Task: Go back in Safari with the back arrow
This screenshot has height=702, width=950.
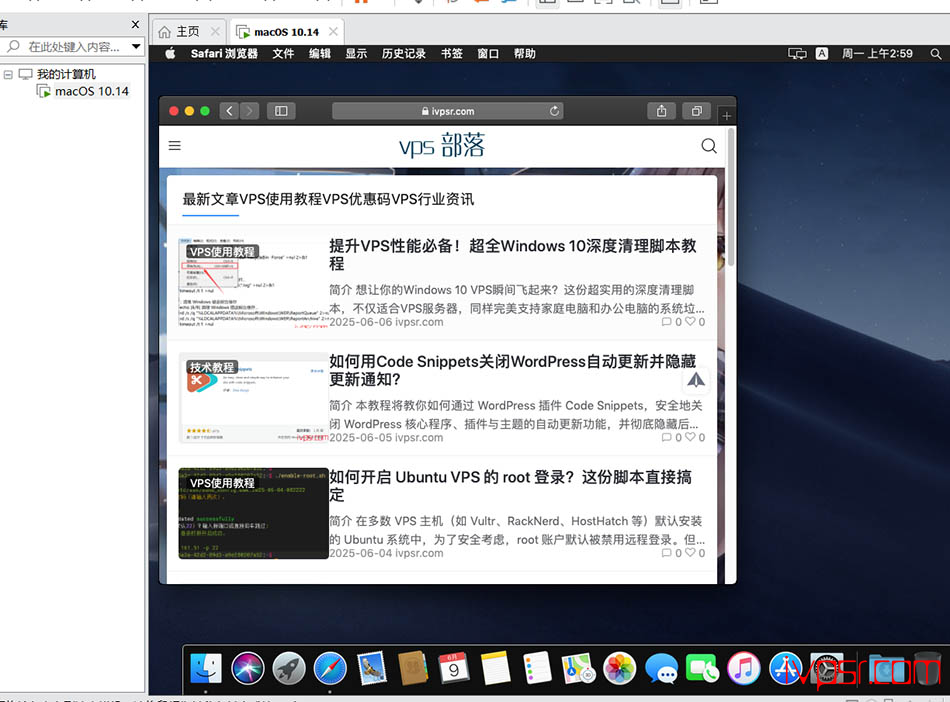Action: pyautogui.click(x=229, y=111)
